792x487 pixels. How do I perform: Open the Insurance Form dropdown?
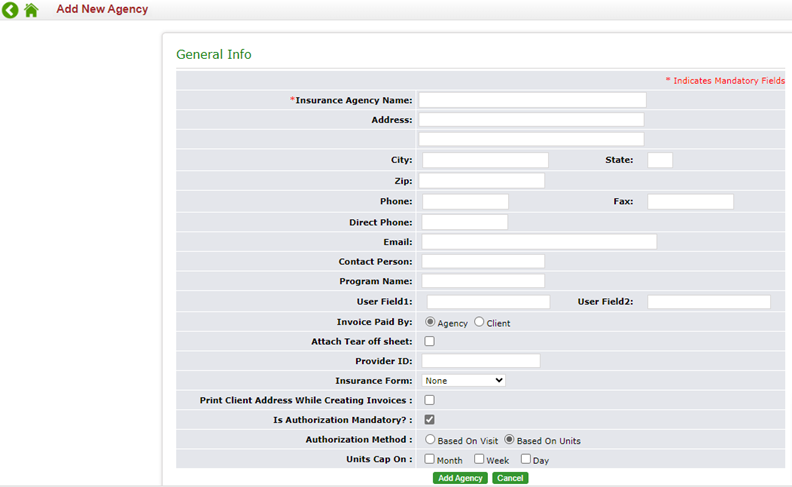464,380
